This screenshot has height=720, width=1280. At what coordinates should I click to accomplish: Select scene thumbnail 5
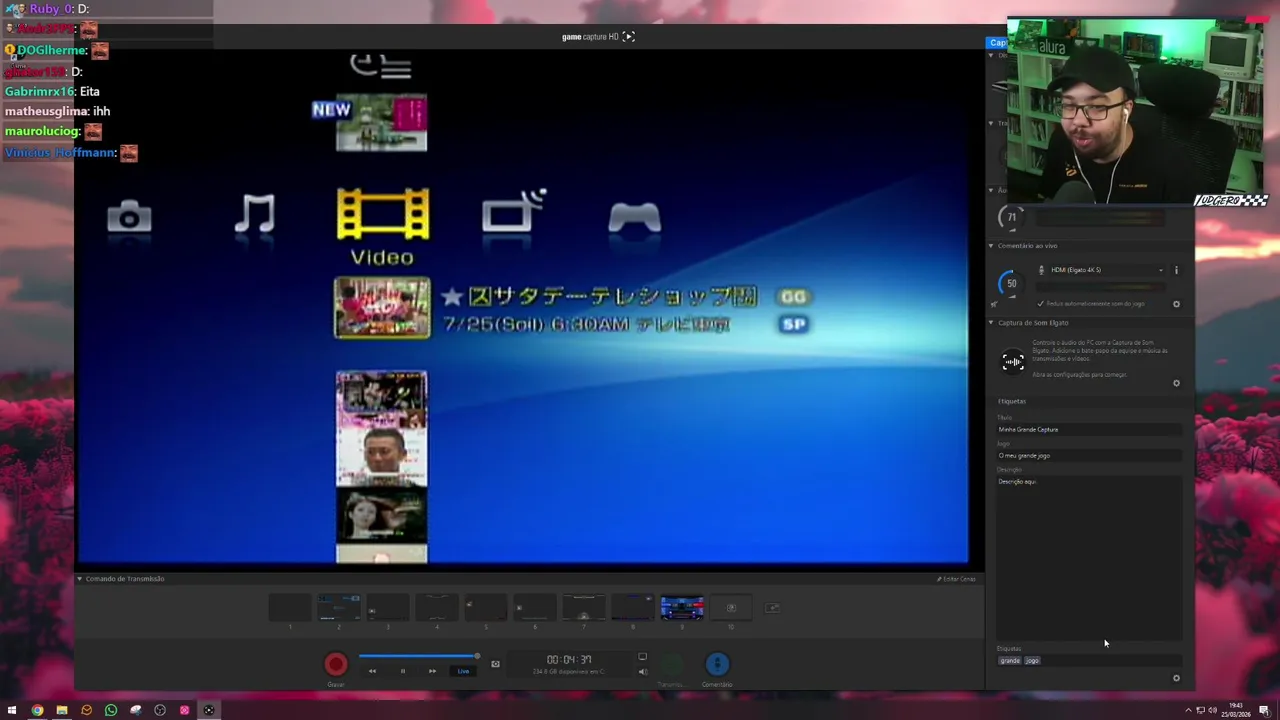click(x=486, y=608)
